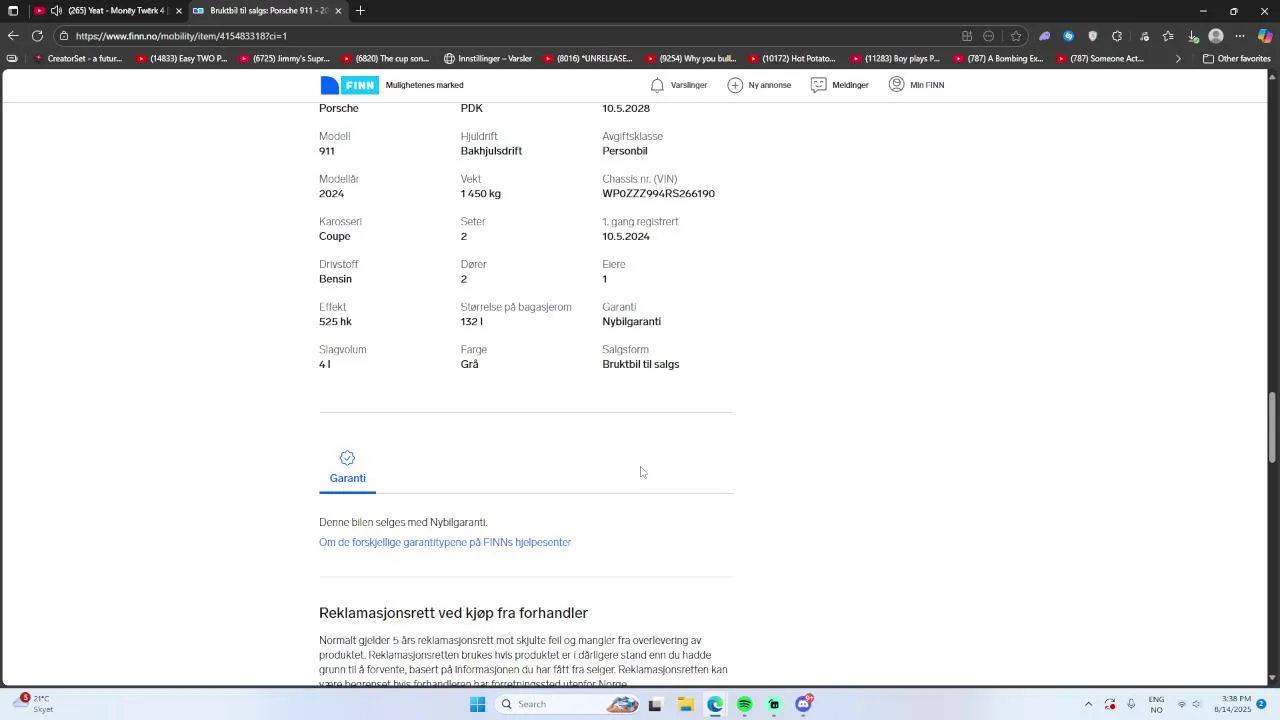Image resolution: width=1280 pixels, height=720 pixels.
Task: Open the Copilot sidebar
Action: point(1265,36)
